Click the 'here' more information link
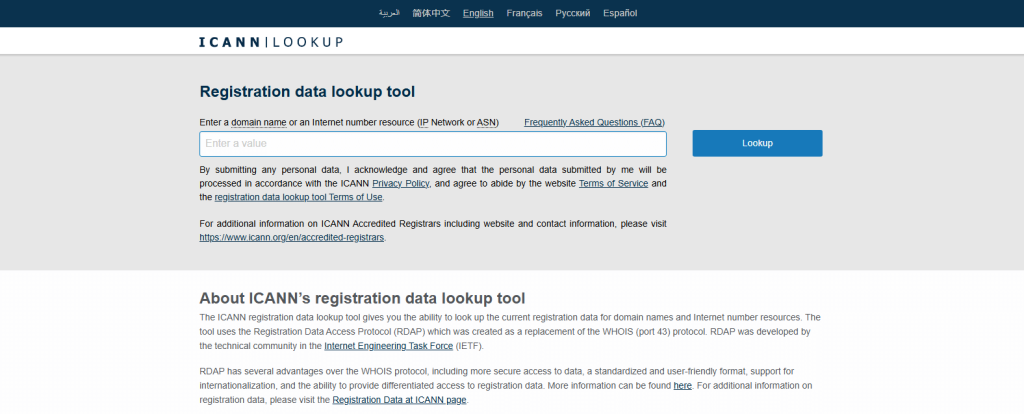This screenshot has width=1024, height=414. (x=682, y=386)
